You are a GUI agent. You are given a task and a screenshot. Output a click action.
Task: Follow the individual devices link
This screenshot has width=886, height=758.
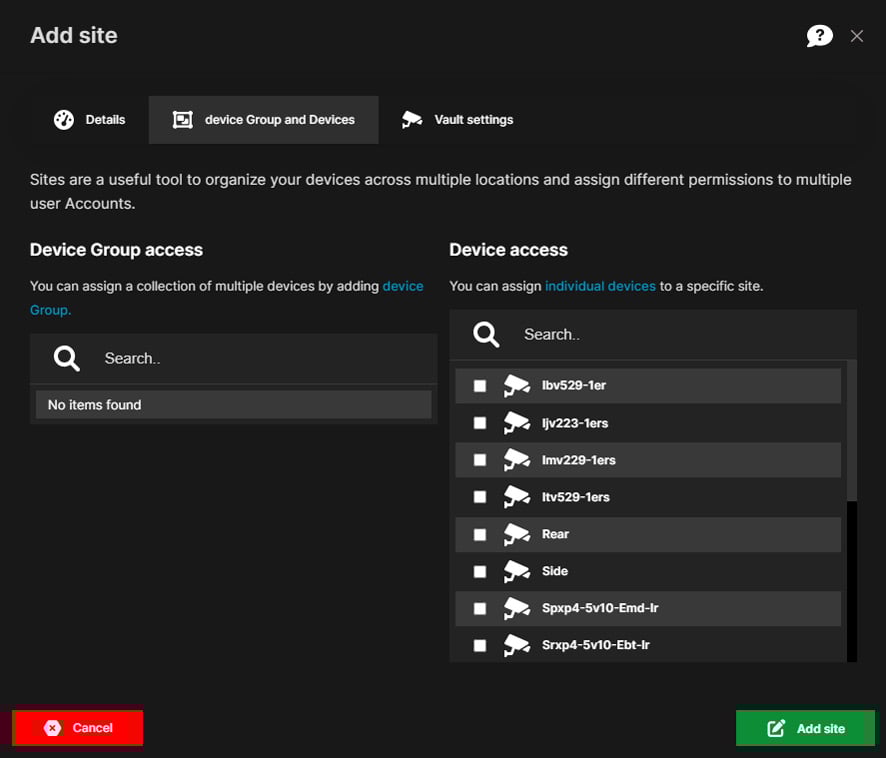pos(600,286)
